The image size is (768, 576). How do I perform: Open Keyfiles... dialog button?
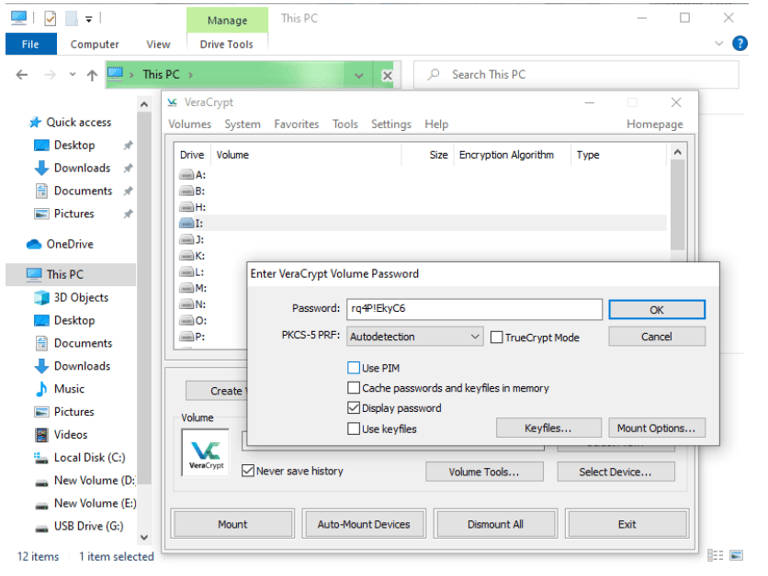549,428
